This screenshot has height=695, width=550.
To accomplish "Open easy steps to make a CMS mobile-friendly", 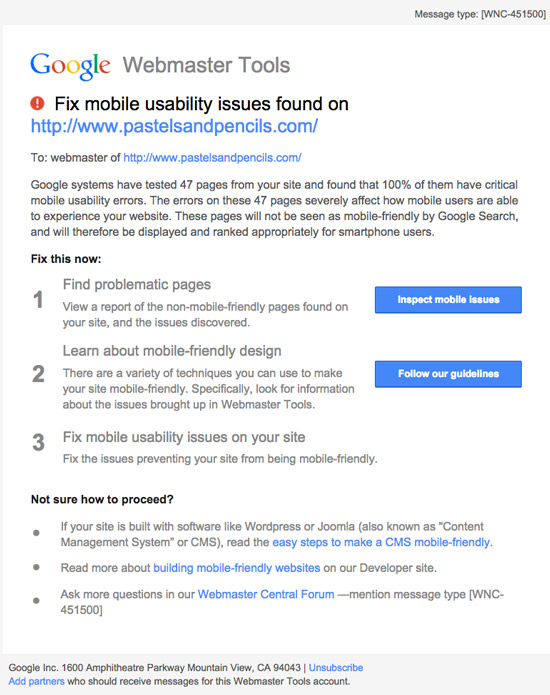I will [x=381, y=543].
